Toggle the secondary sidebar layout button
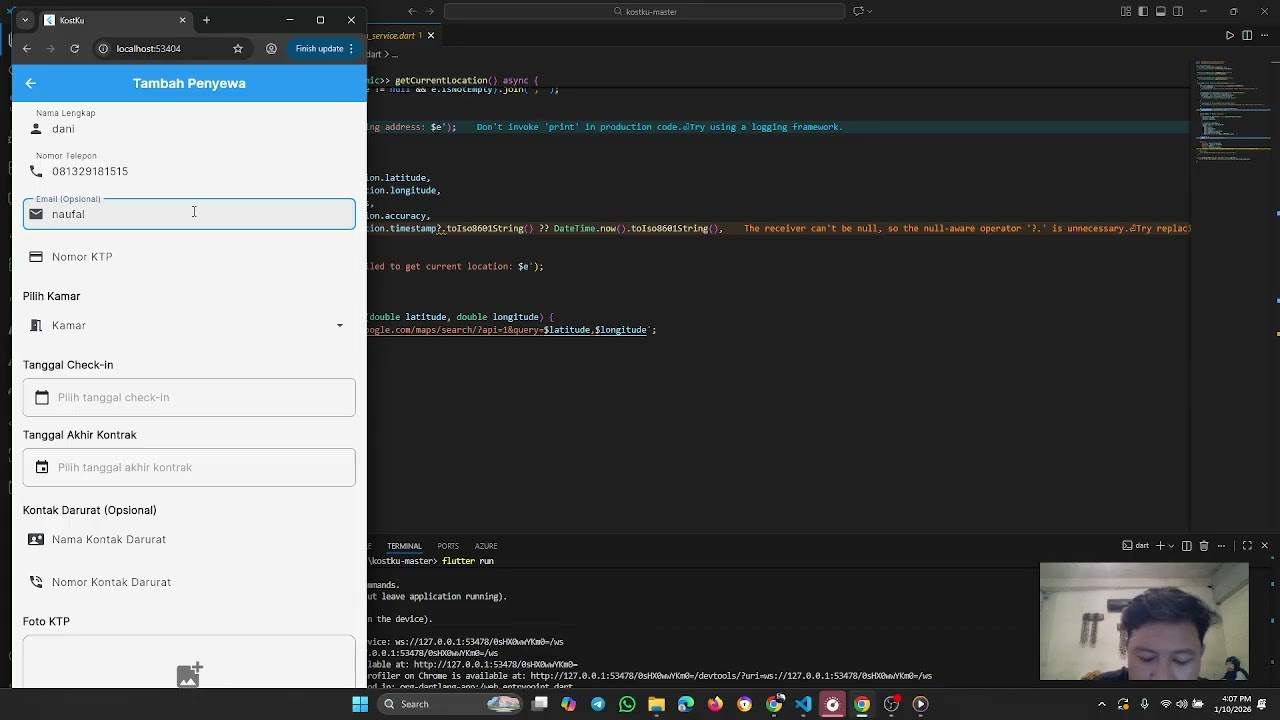Image resolution: width=1280 pixels, height=720 pixels. pos(1178,12)
